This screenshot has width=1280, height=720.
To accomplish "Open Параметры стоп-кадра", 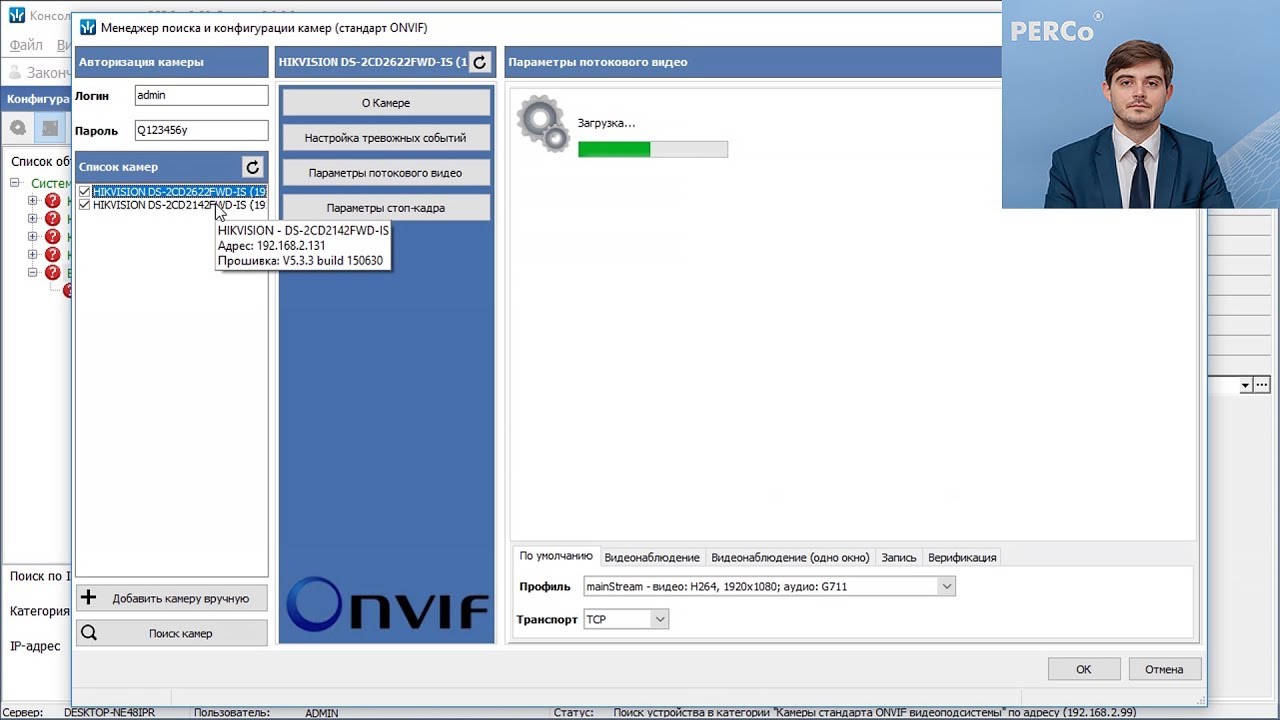I will [x=386, y=208].
